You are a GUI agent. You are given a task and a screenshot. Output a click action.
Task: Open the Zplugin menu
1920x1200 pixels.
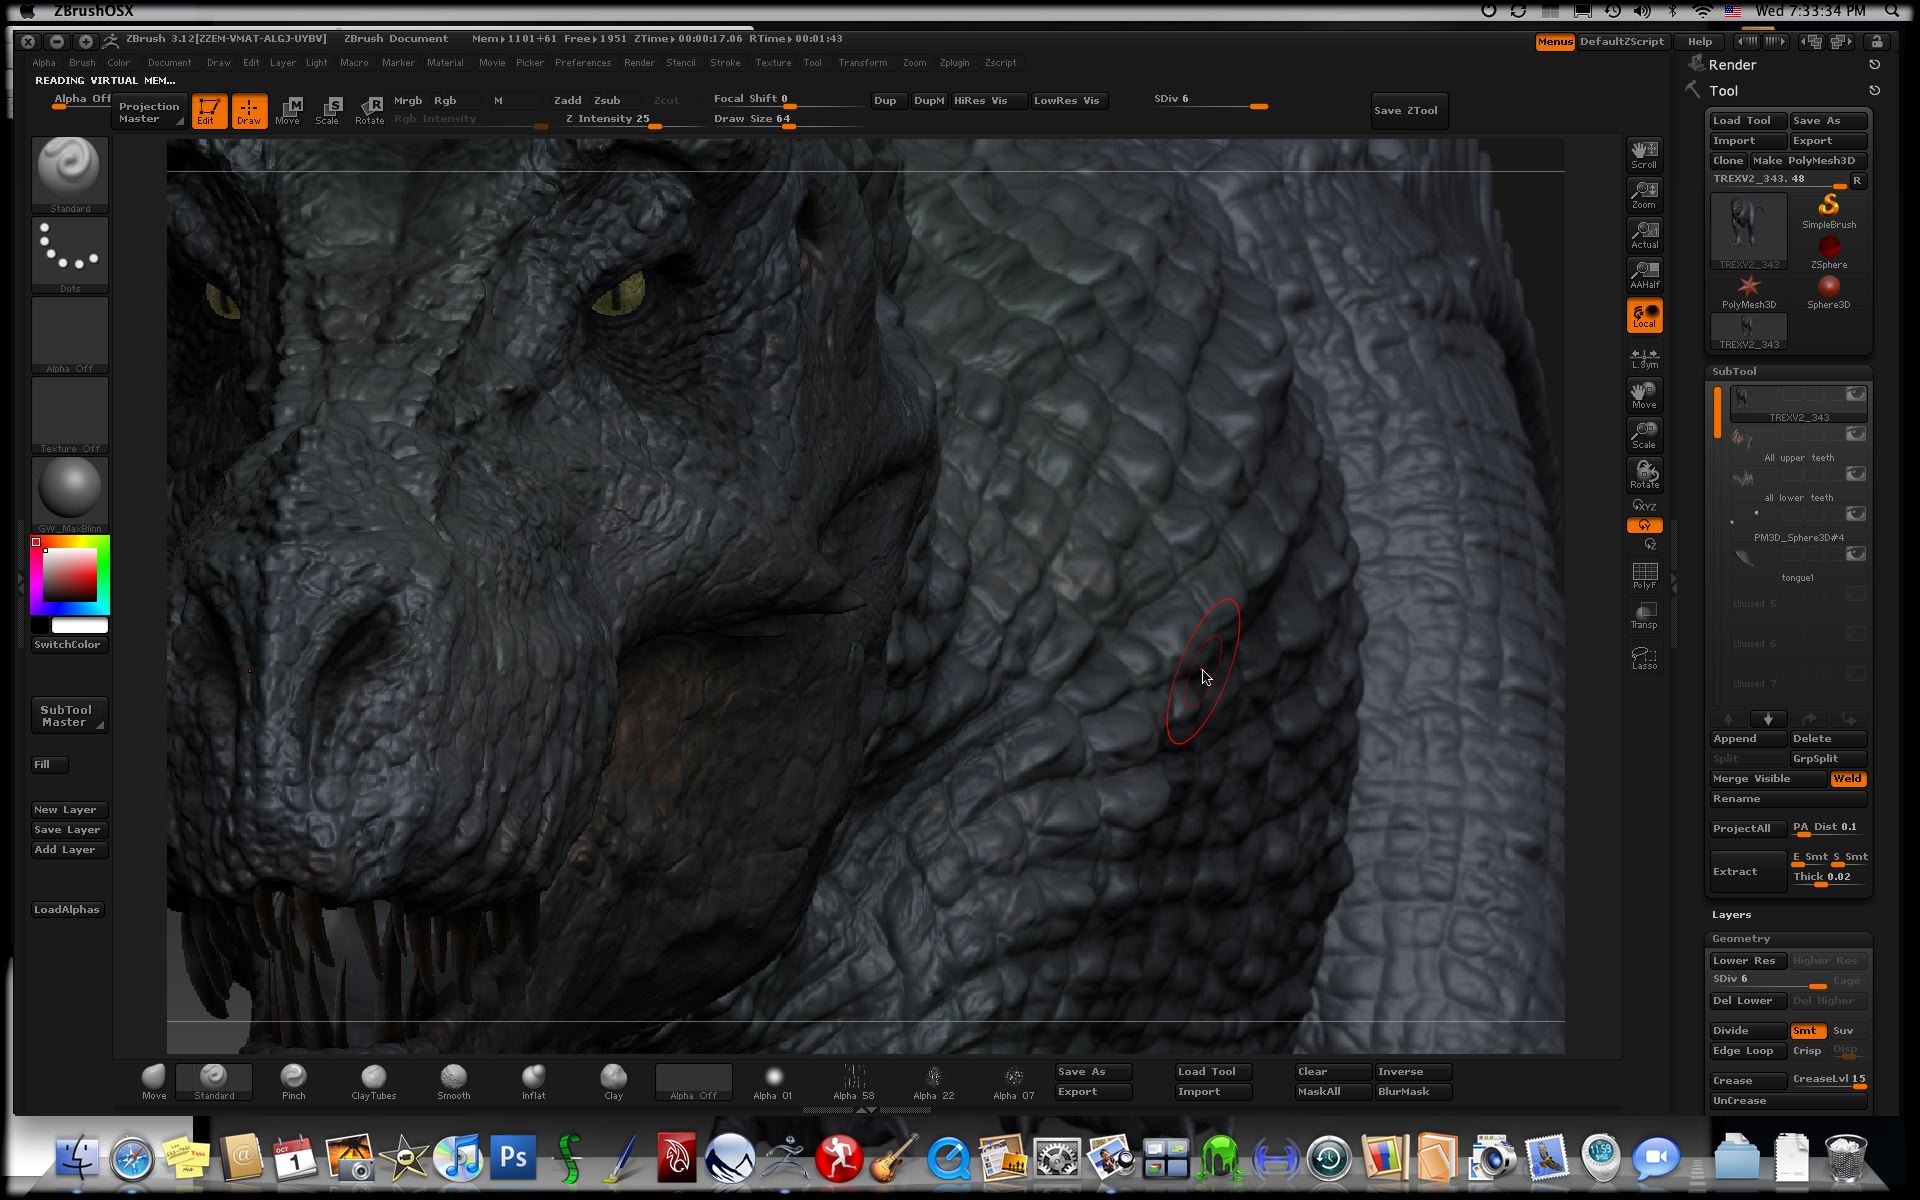(954, 63)
